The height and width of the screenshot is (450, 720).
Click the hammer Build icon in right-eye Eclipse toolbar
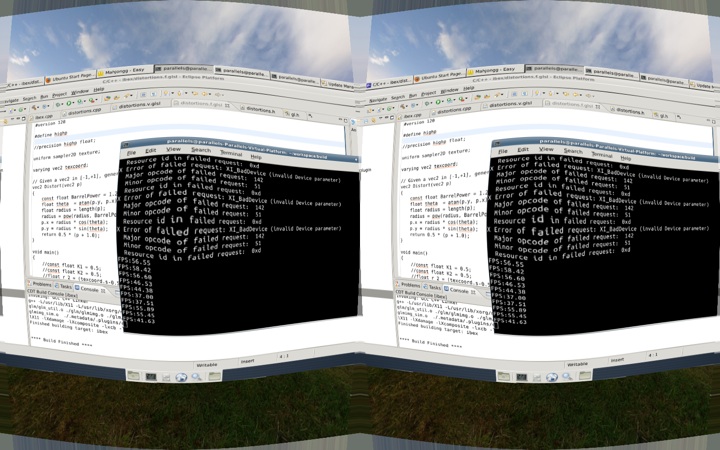pos(402,106)
